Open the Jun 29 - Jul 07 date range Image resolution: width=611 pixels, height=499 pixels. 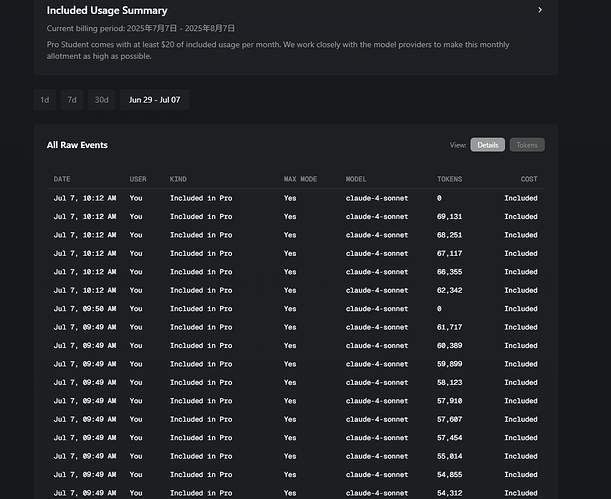155,100
